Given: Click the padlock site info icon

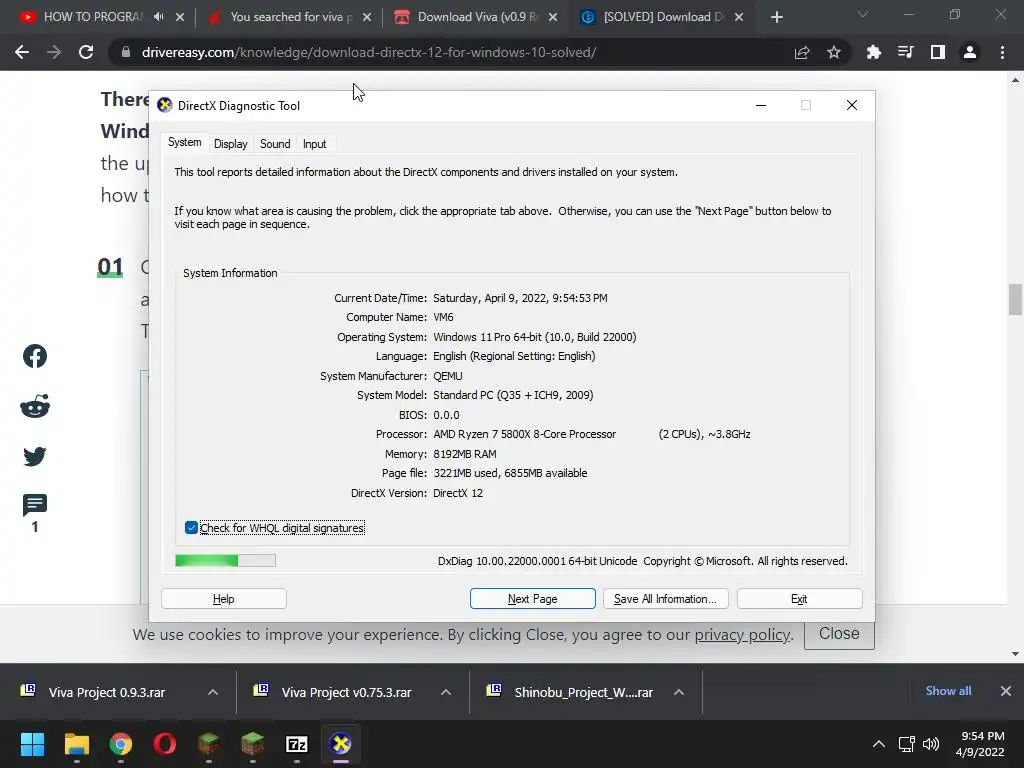Looking at the screenshot, I should point(126,52).
